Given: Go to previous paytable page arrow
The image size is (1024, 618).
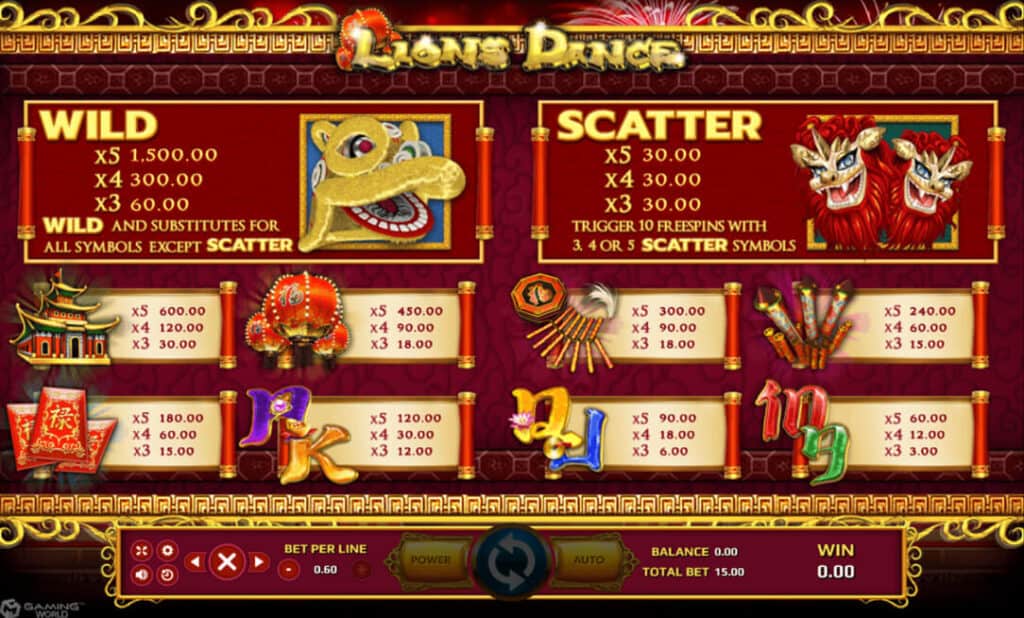Looking at the screenshot, I should 194,562.
